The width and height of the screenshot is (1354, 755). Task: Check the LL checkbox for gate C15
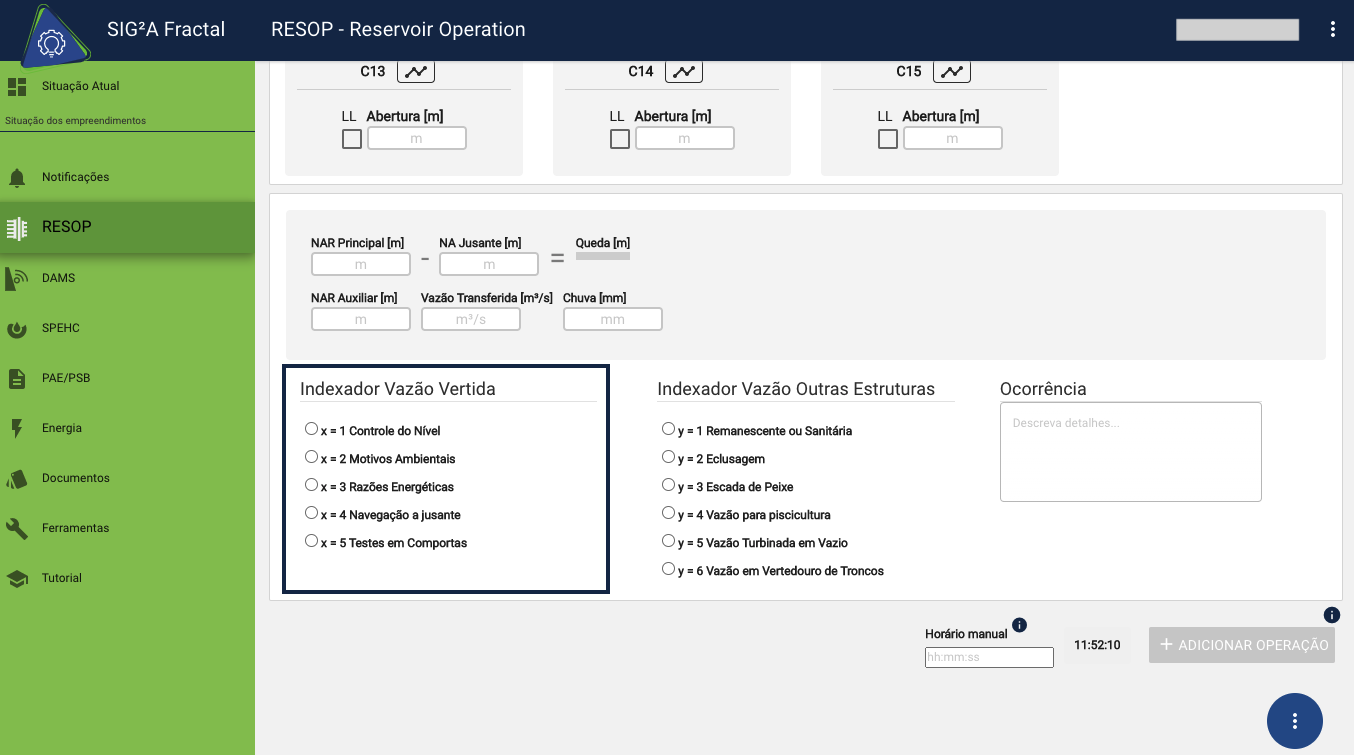tap(888, 139)
